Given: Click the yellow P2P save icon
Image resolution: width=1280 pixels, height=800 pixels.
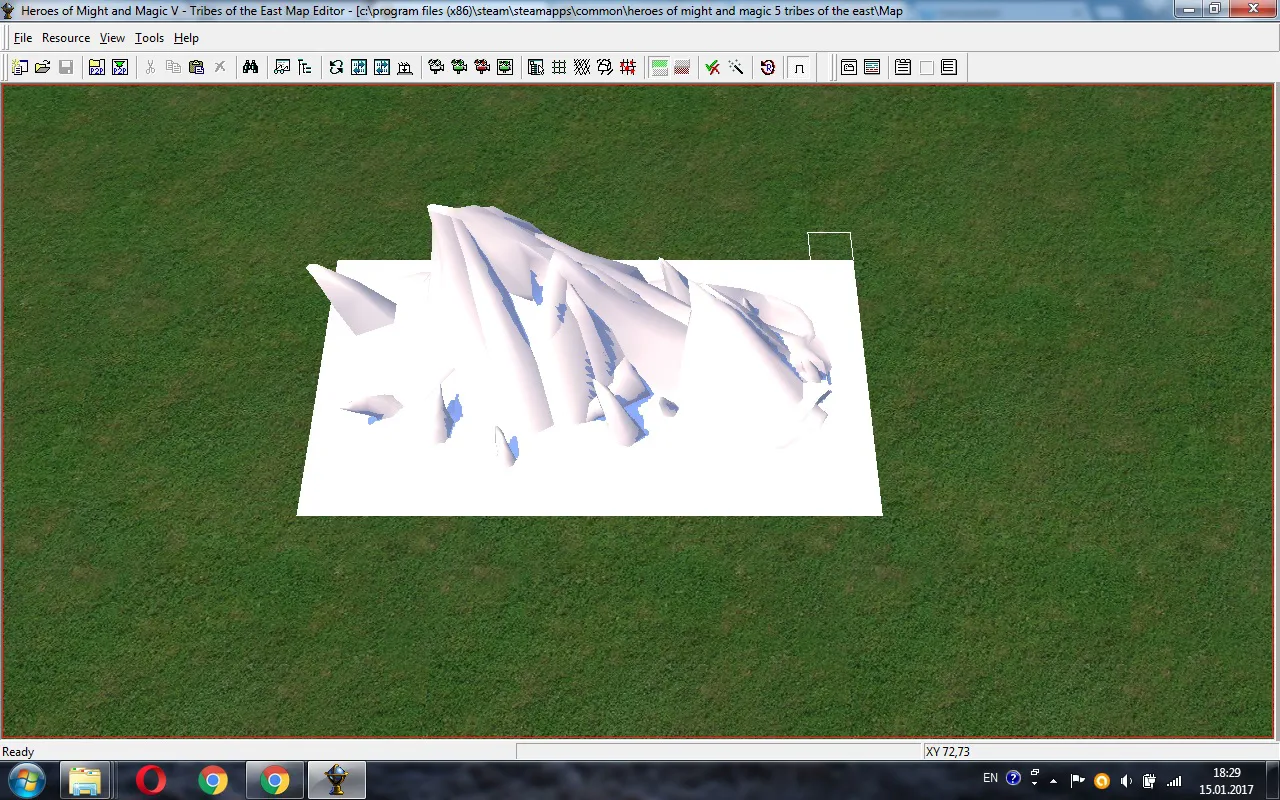Looking at the screenshot, I should point(97,67).
